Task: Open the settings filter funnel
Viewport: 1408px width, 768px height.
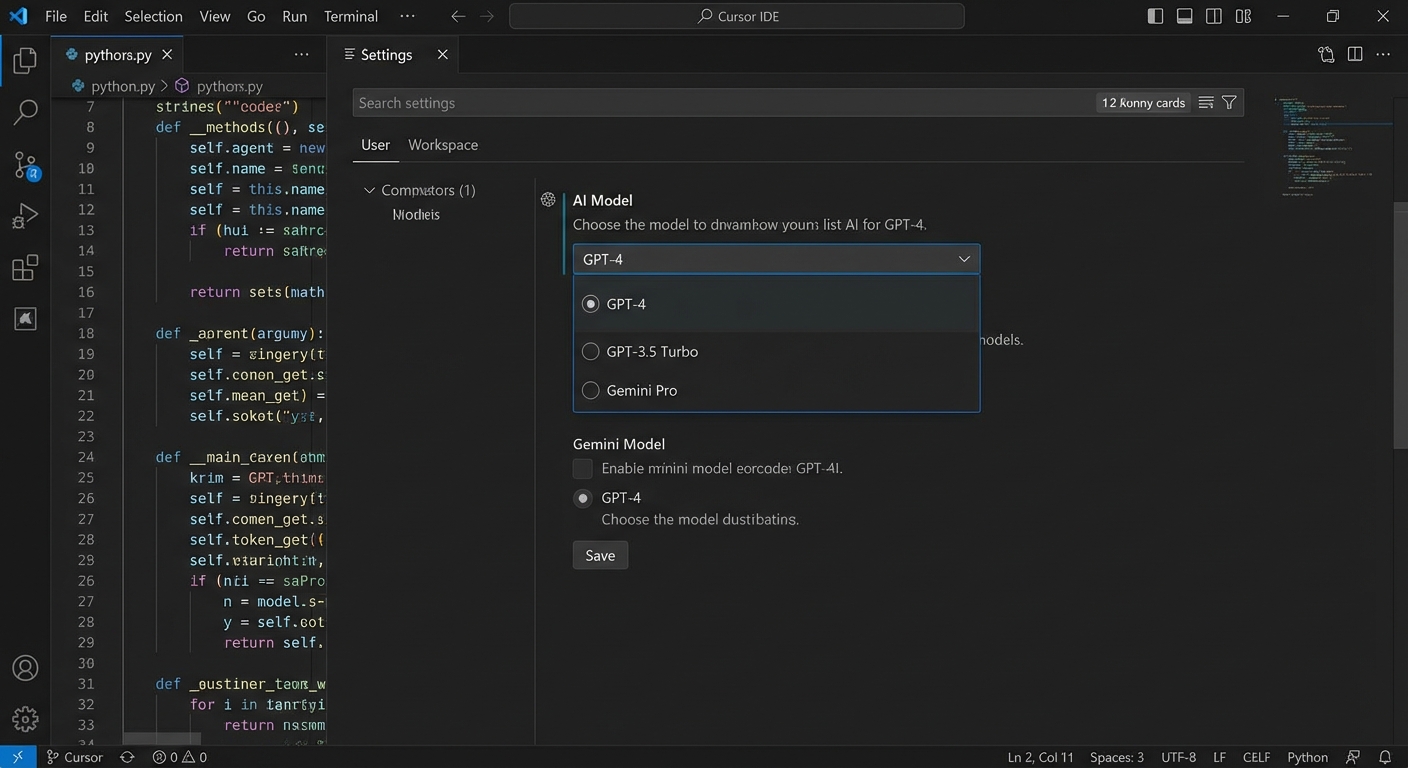Action: point(1230,103)
